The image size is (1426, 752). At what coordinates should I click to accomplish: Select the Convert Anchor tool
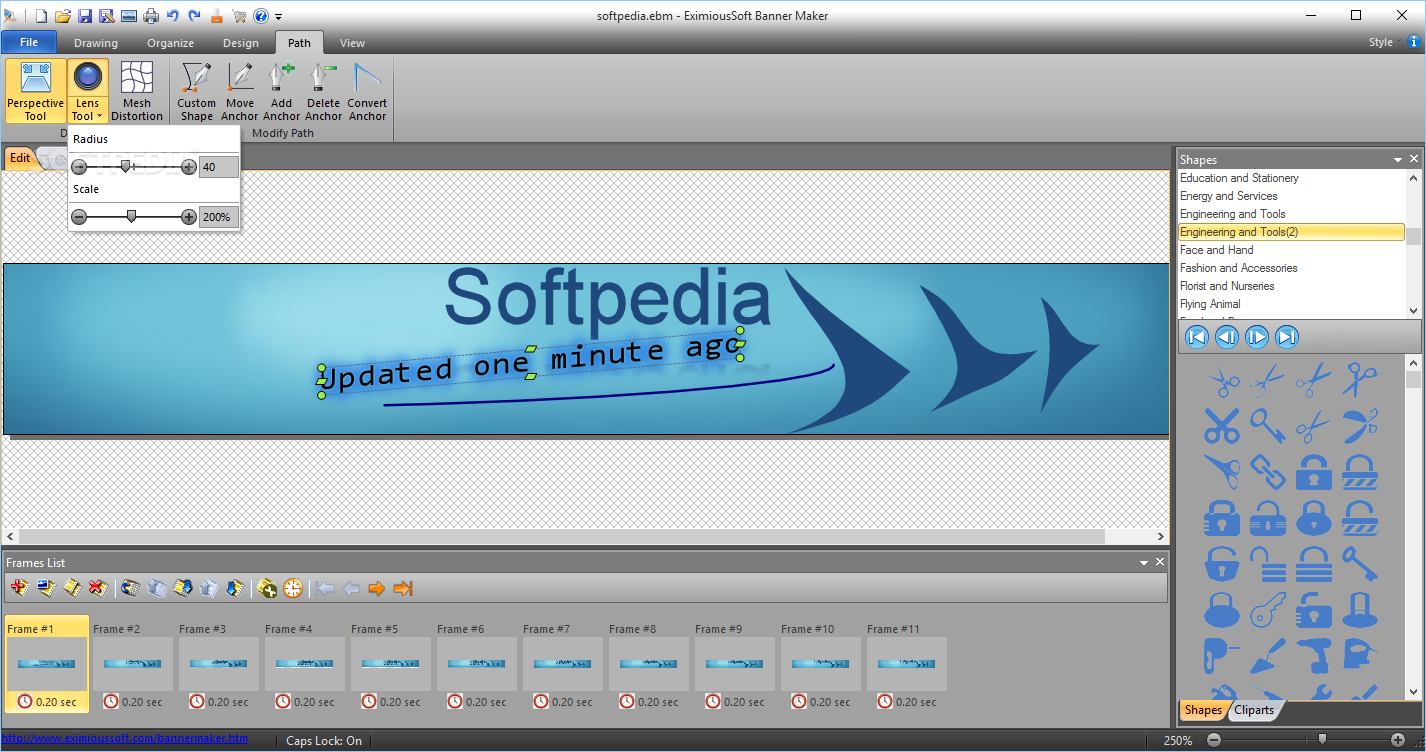367,91
